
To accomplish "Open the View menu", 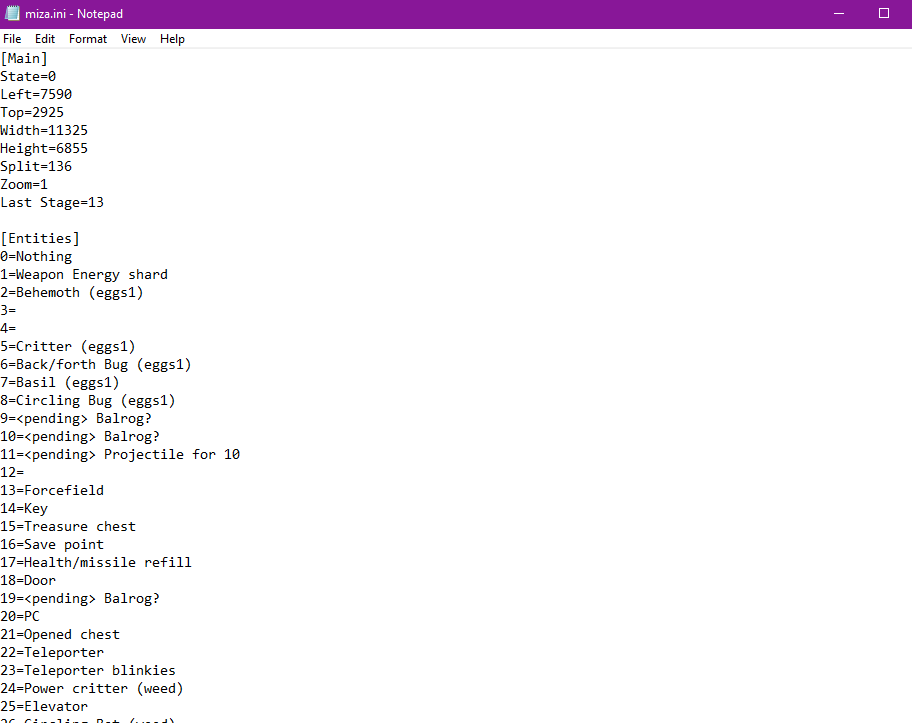I will pyautogui.click(x=133, y=38).
